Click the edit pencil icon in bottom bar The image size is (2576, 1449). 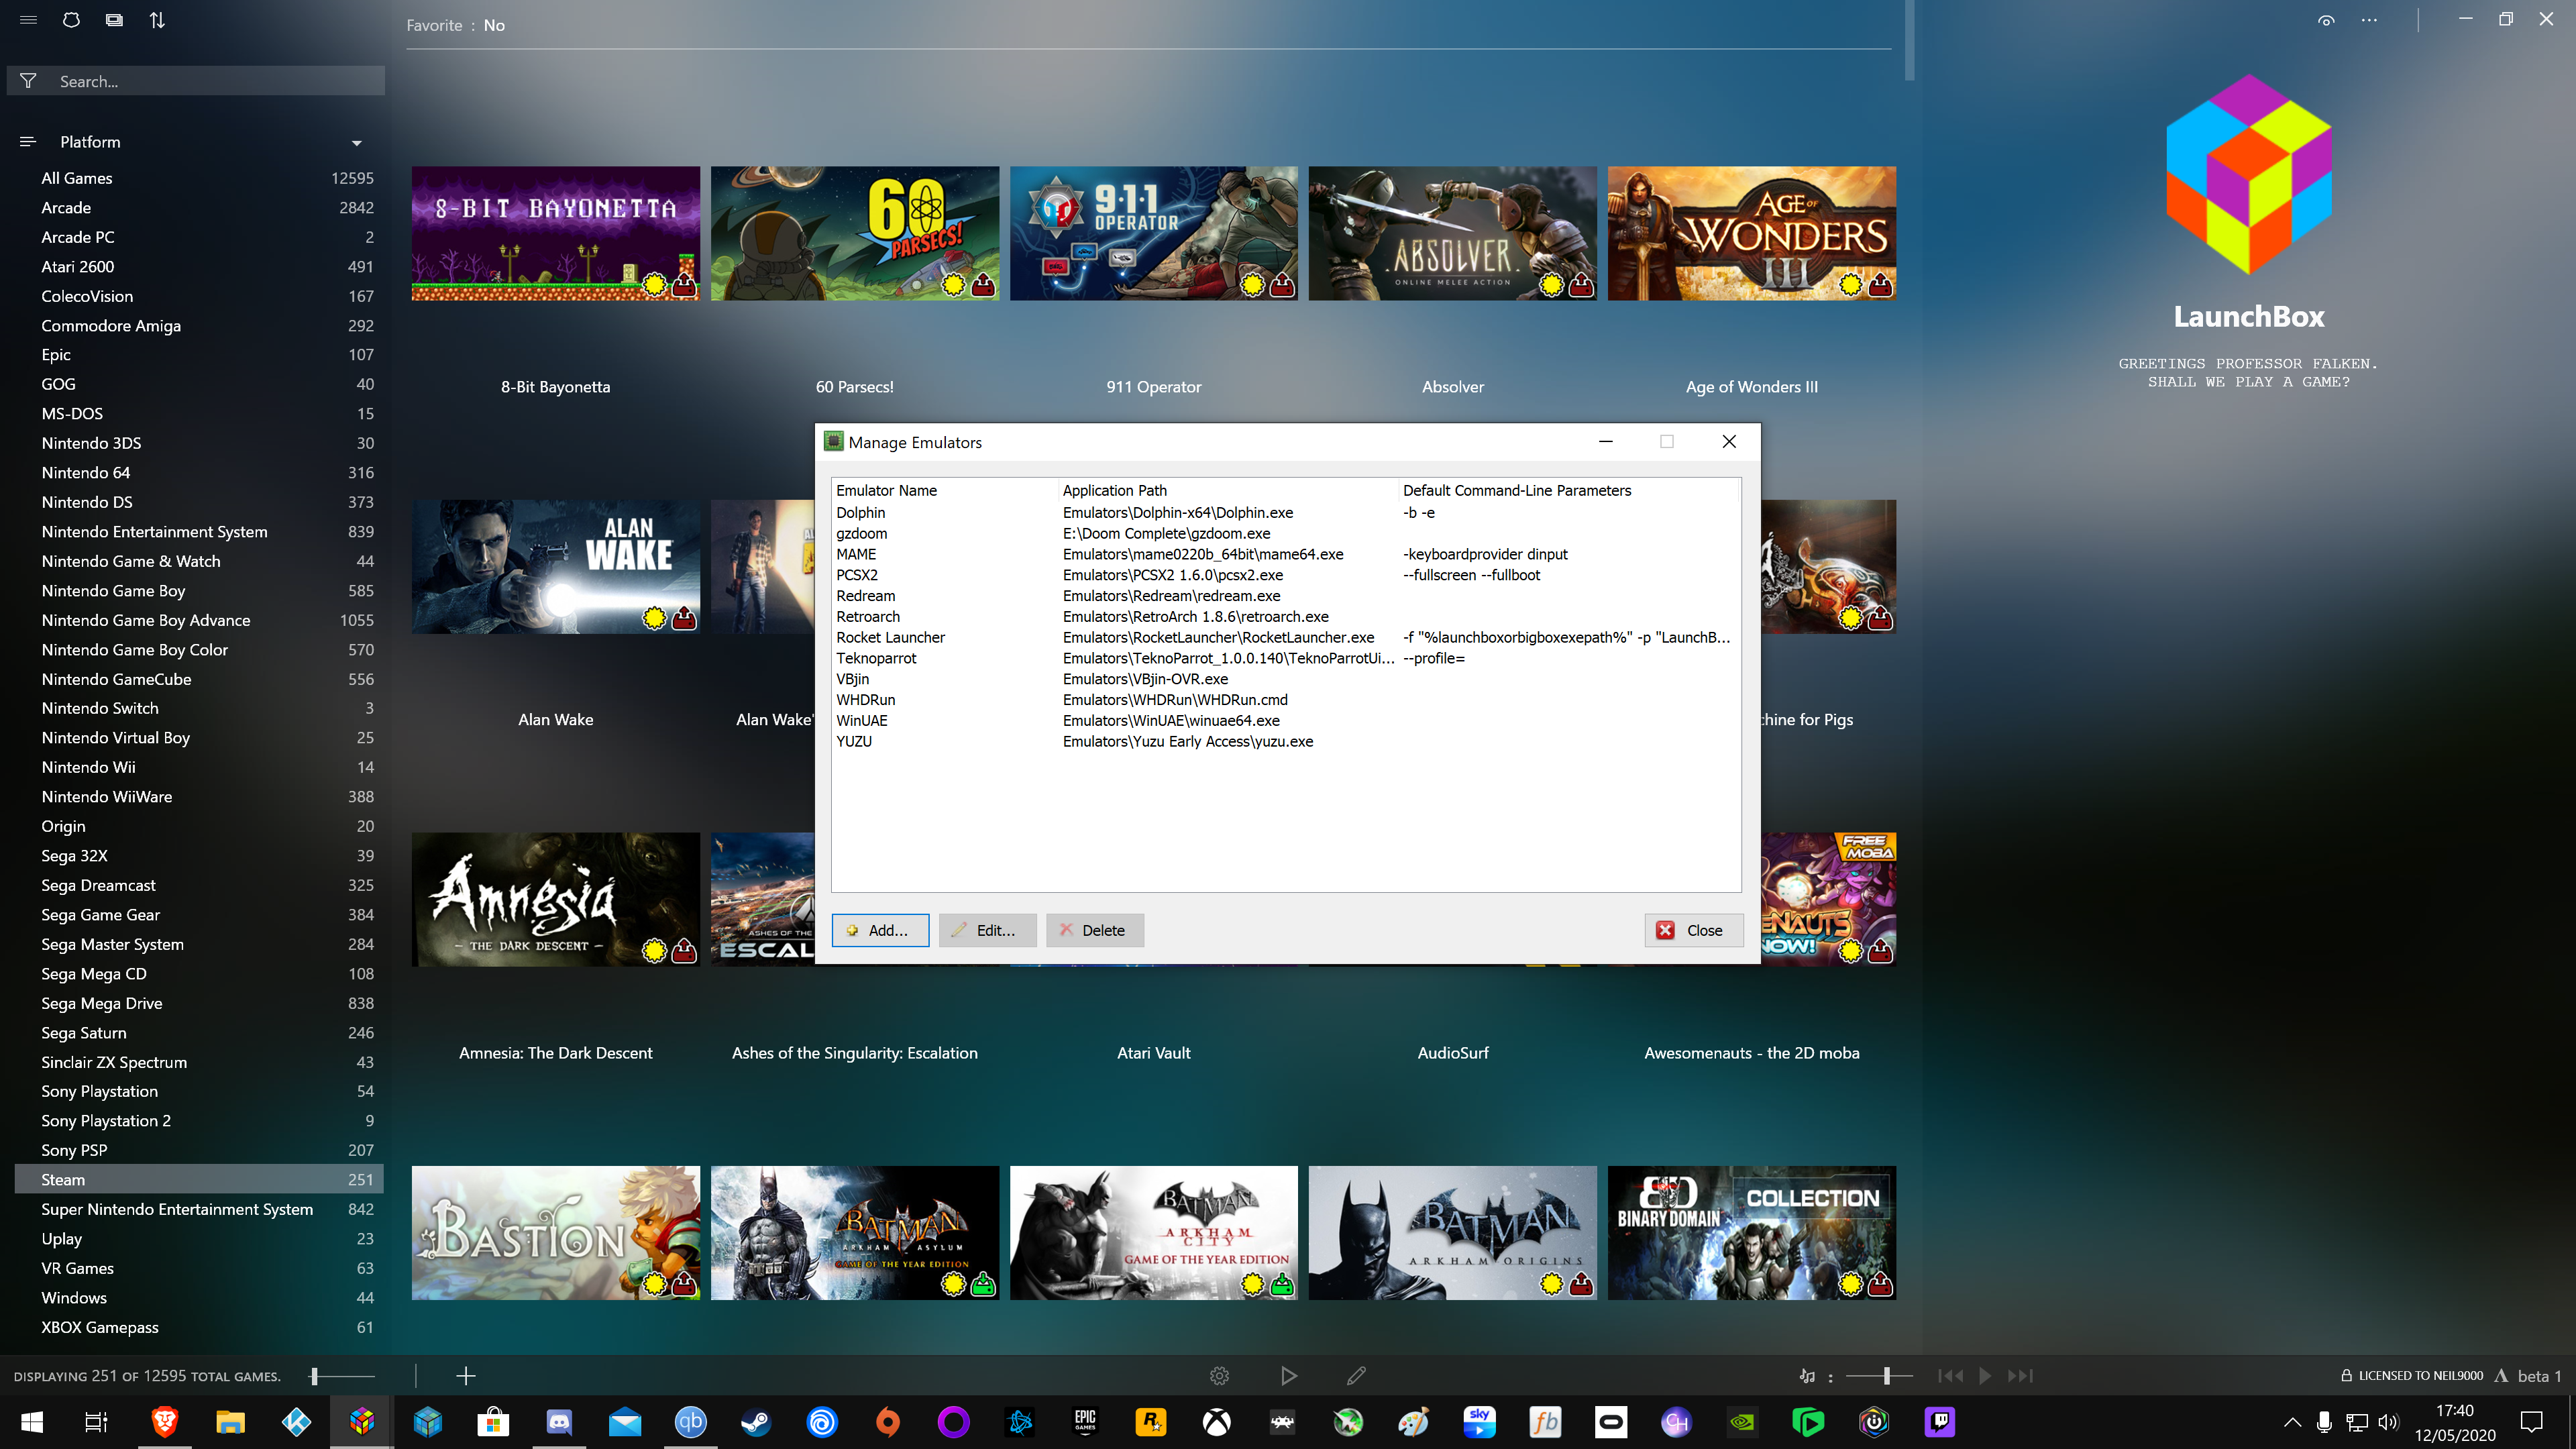[1356, 1376]
